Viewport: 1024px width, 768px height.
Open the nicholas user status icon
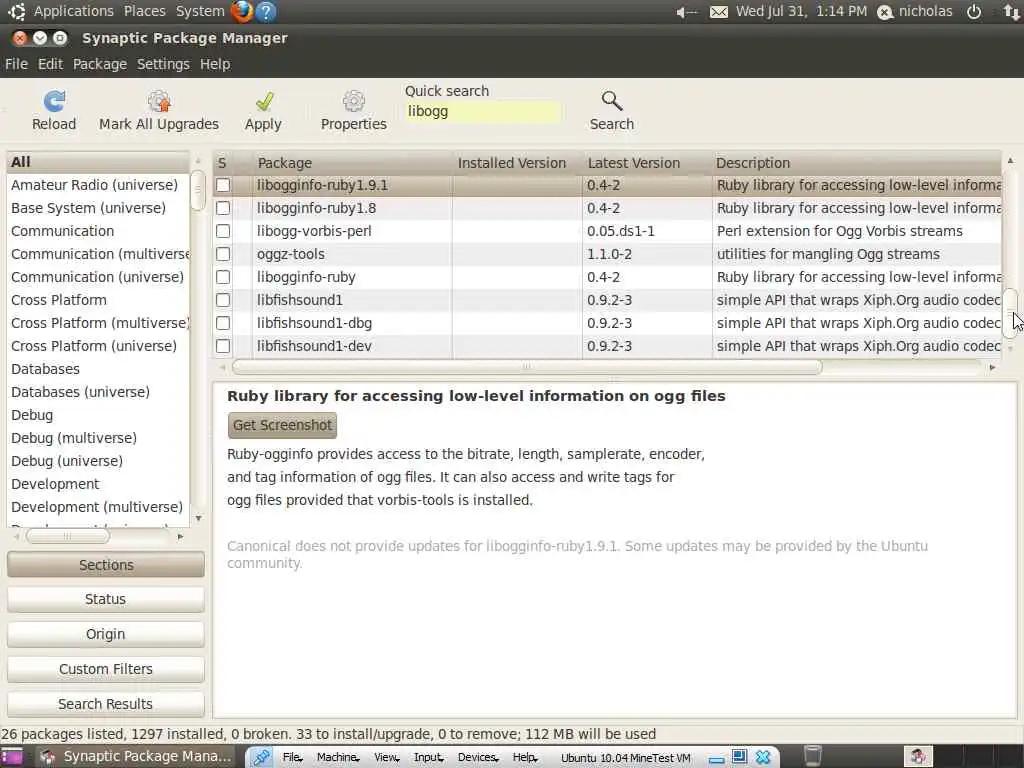tap(885, 12)
